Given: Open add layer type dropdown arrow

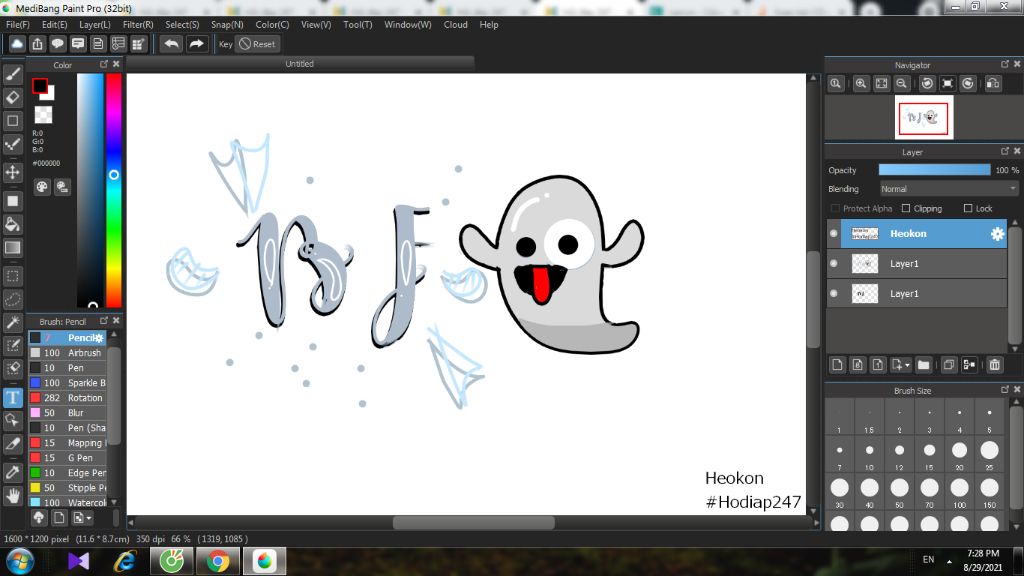Looking at the screenshot, I should pos(908,366).
